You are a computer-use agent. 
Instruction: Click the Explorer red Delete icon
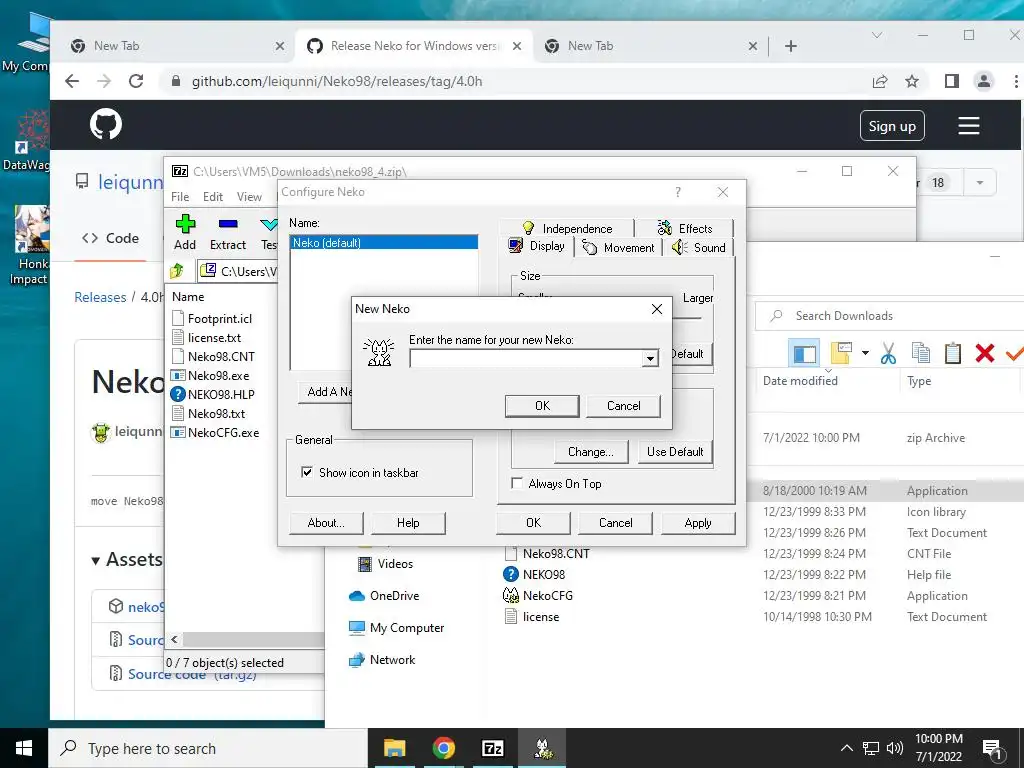pos(985,353)
